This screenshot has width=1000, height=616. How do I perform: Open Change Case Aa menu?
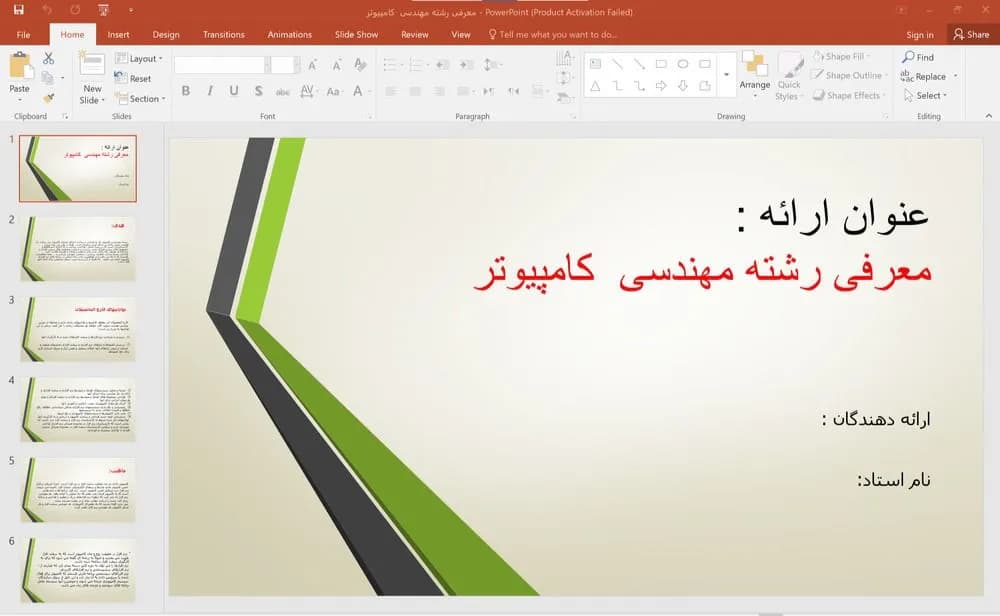334,91
